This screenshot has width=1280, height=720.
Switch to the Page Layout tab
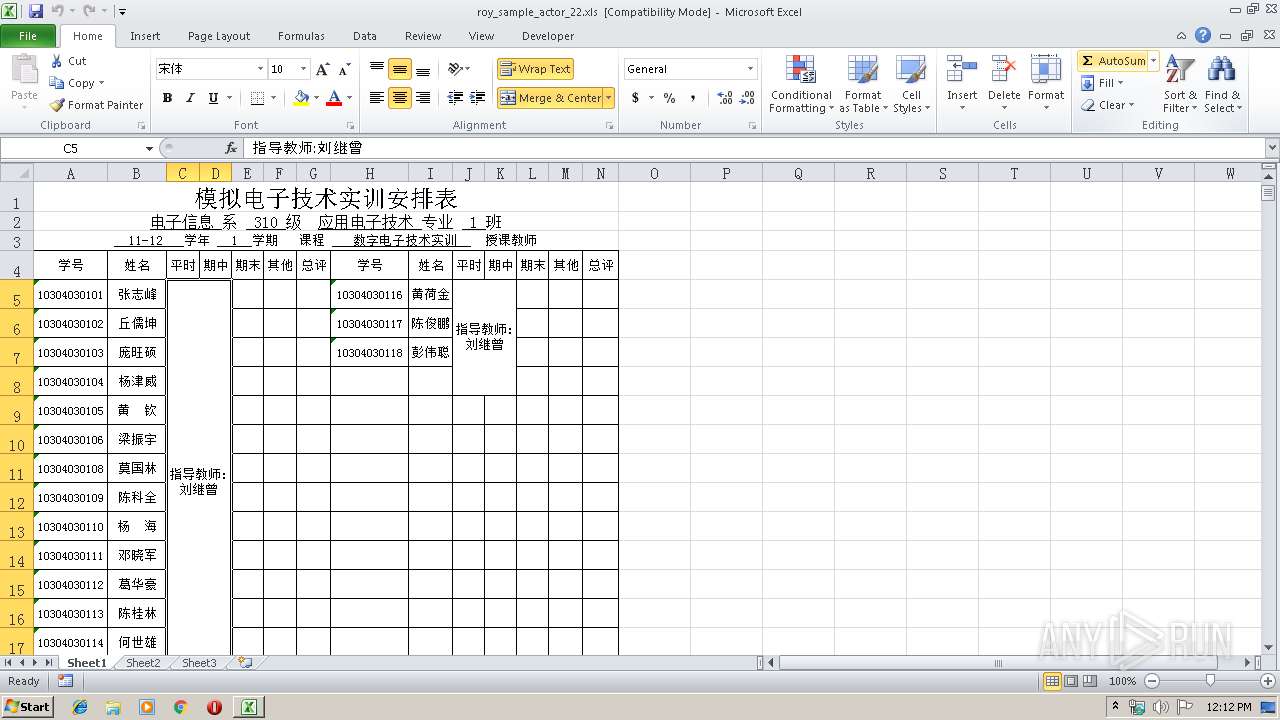219,36
